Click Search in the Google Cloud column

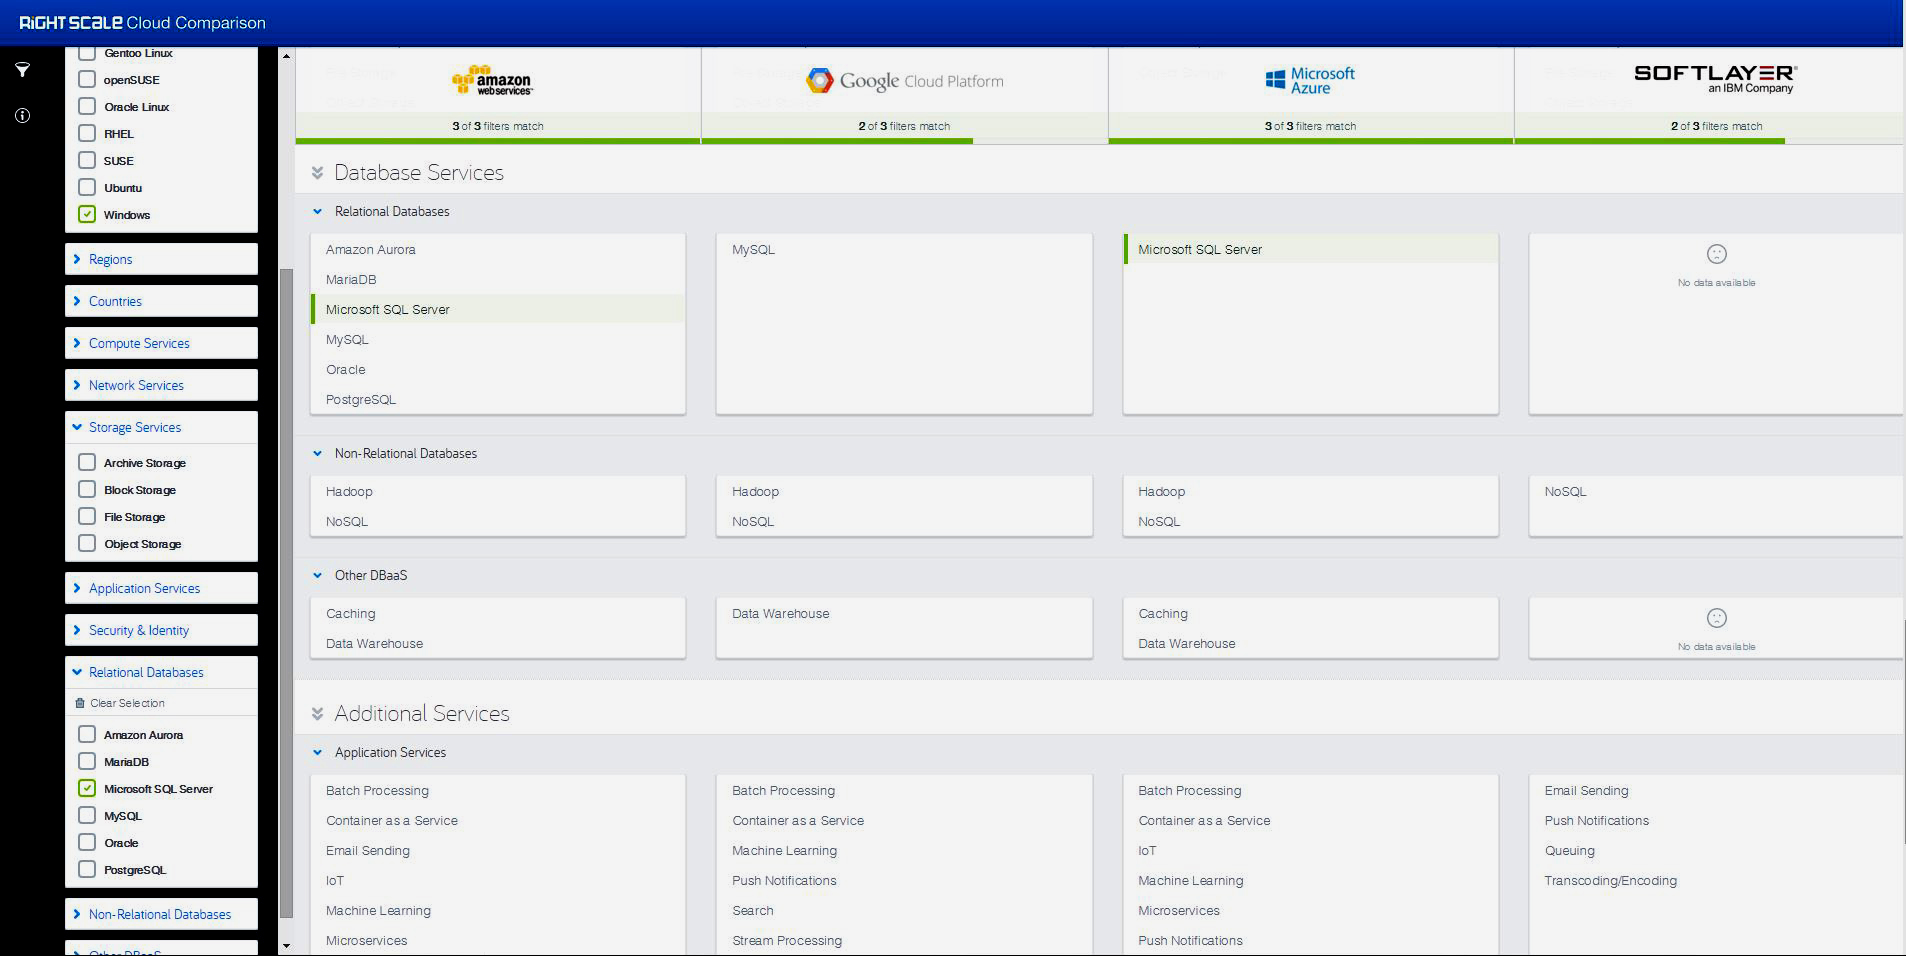[x=752, y=911]
